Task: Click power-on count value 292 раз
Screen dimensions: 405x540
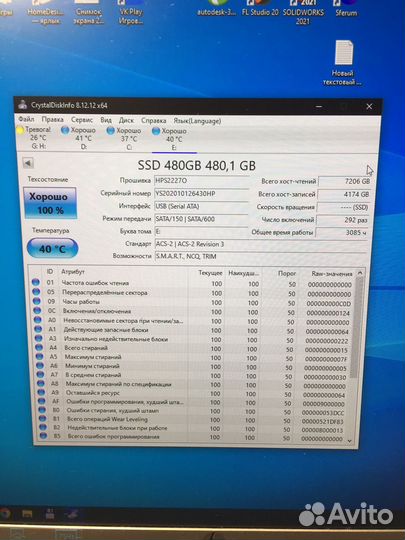Action: [x=343, y=220]
